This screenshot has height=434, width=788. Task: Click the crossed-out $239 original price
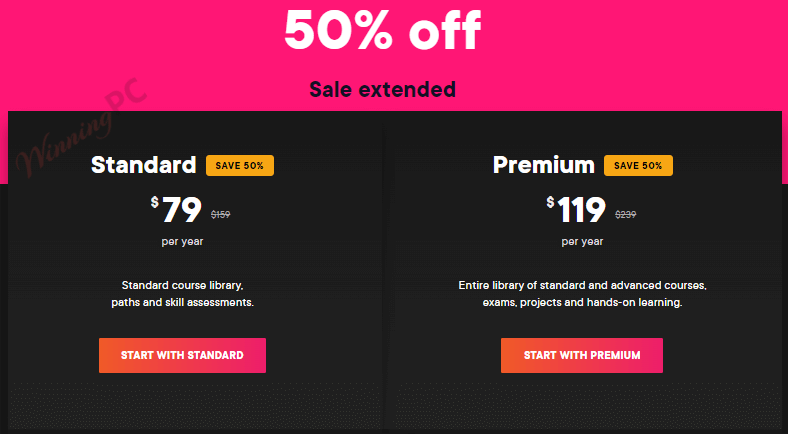(625, 214)
